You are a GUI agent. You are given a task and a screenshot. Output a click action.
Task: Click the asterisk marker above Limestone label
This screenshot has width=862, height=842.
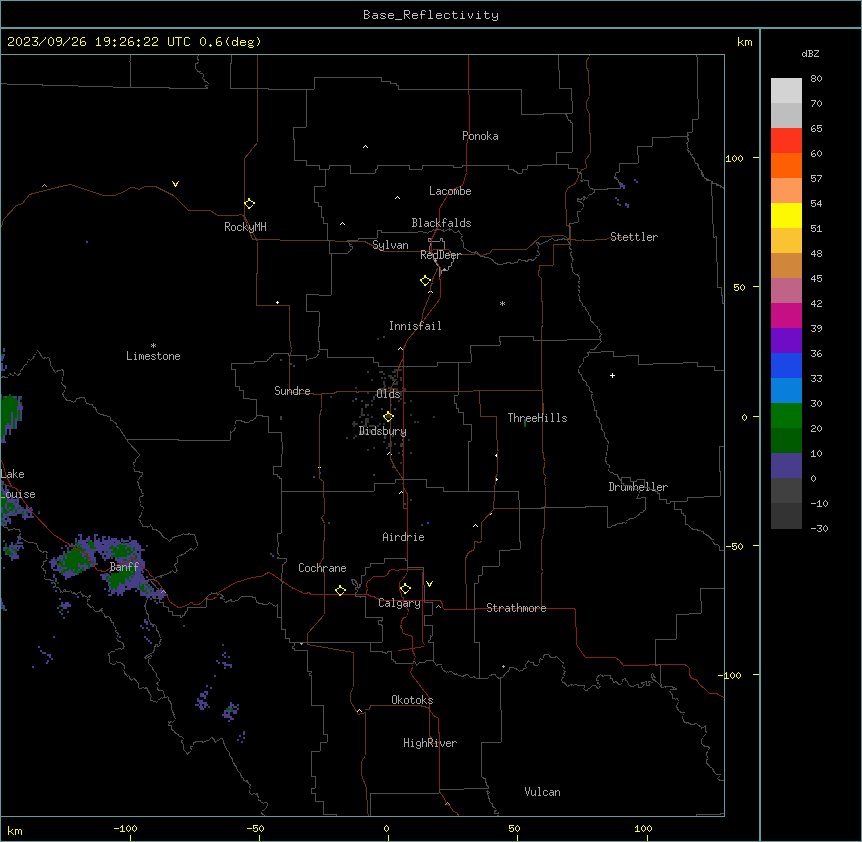153,345
